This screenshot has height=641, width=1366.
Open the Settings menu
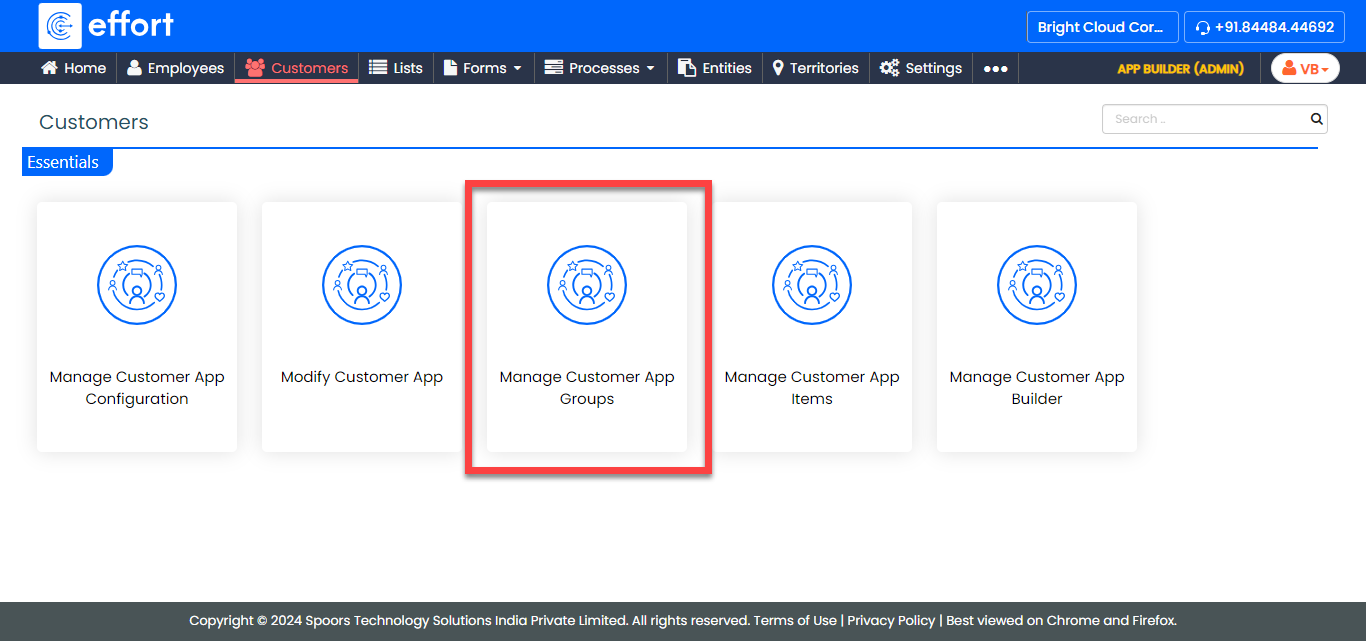click(x=921, y=68)
